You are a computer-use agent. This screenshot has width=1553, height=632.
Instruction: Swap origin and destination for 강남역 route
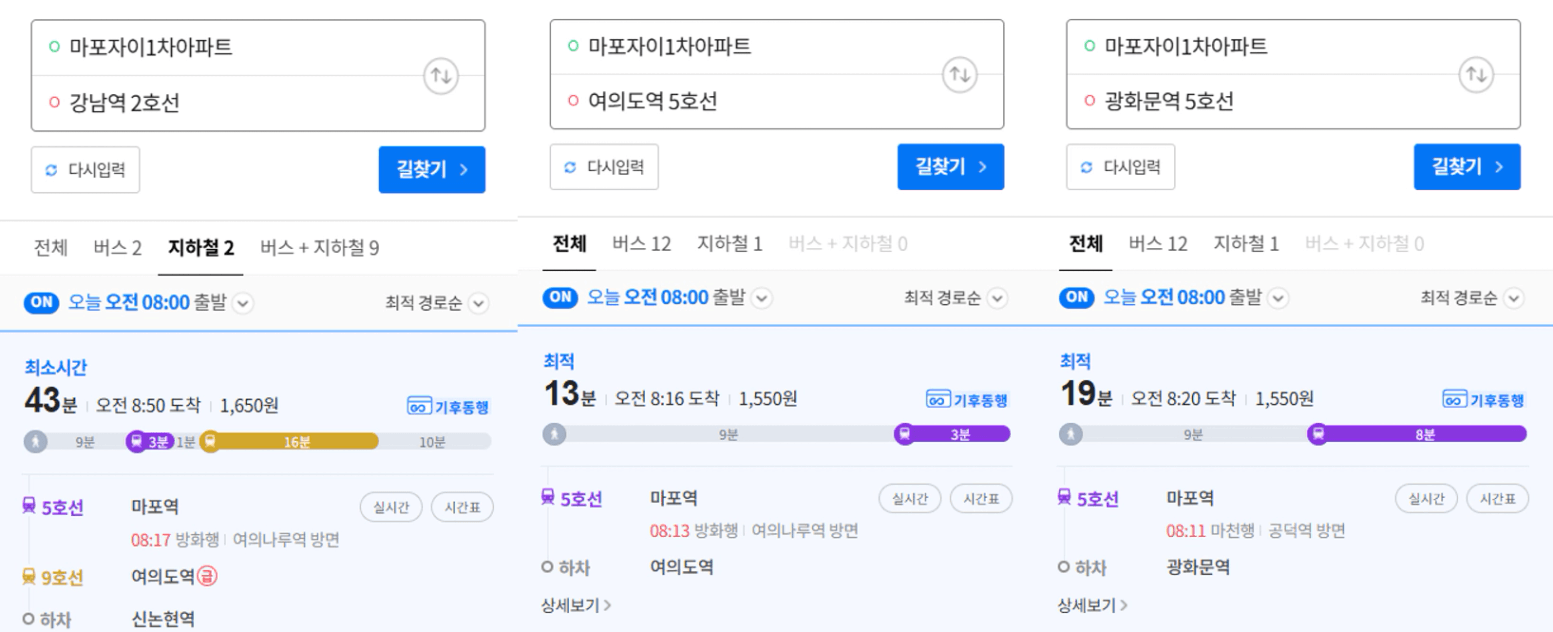tap(440, 76)
